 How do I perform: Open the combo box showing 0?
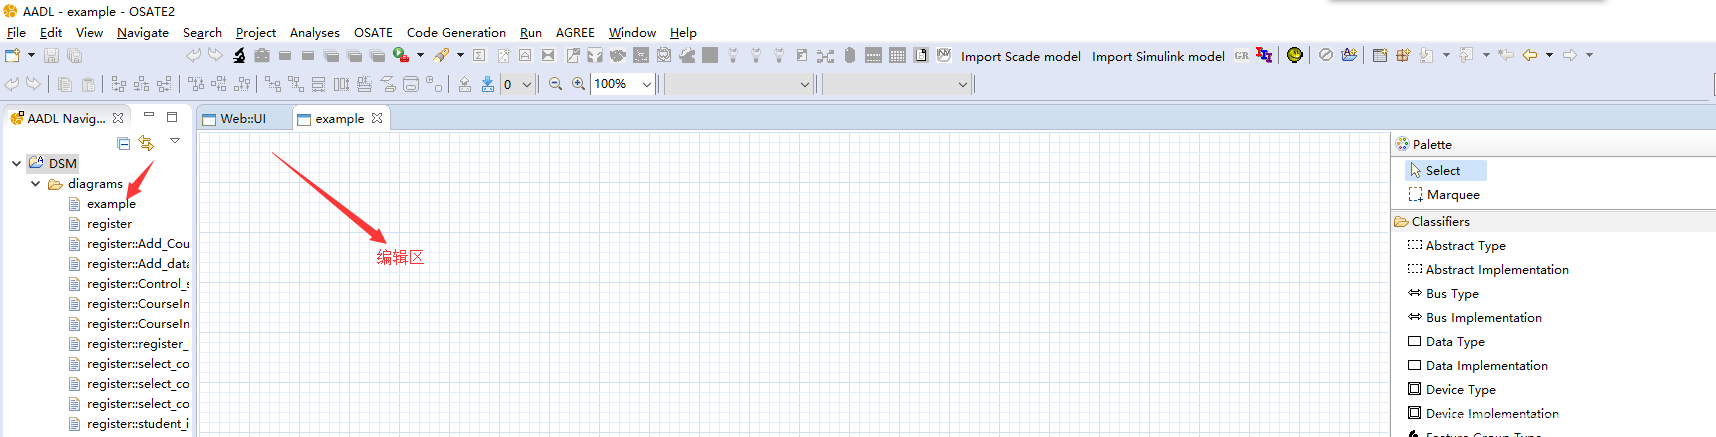(518, 84)
